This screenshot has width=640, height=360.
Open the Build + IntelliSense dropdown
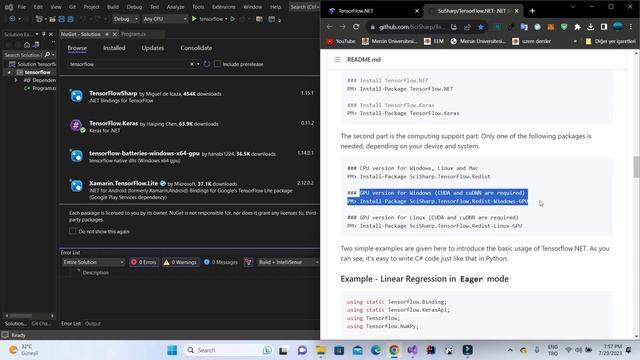pyautogui.click(x=288, y=262)
